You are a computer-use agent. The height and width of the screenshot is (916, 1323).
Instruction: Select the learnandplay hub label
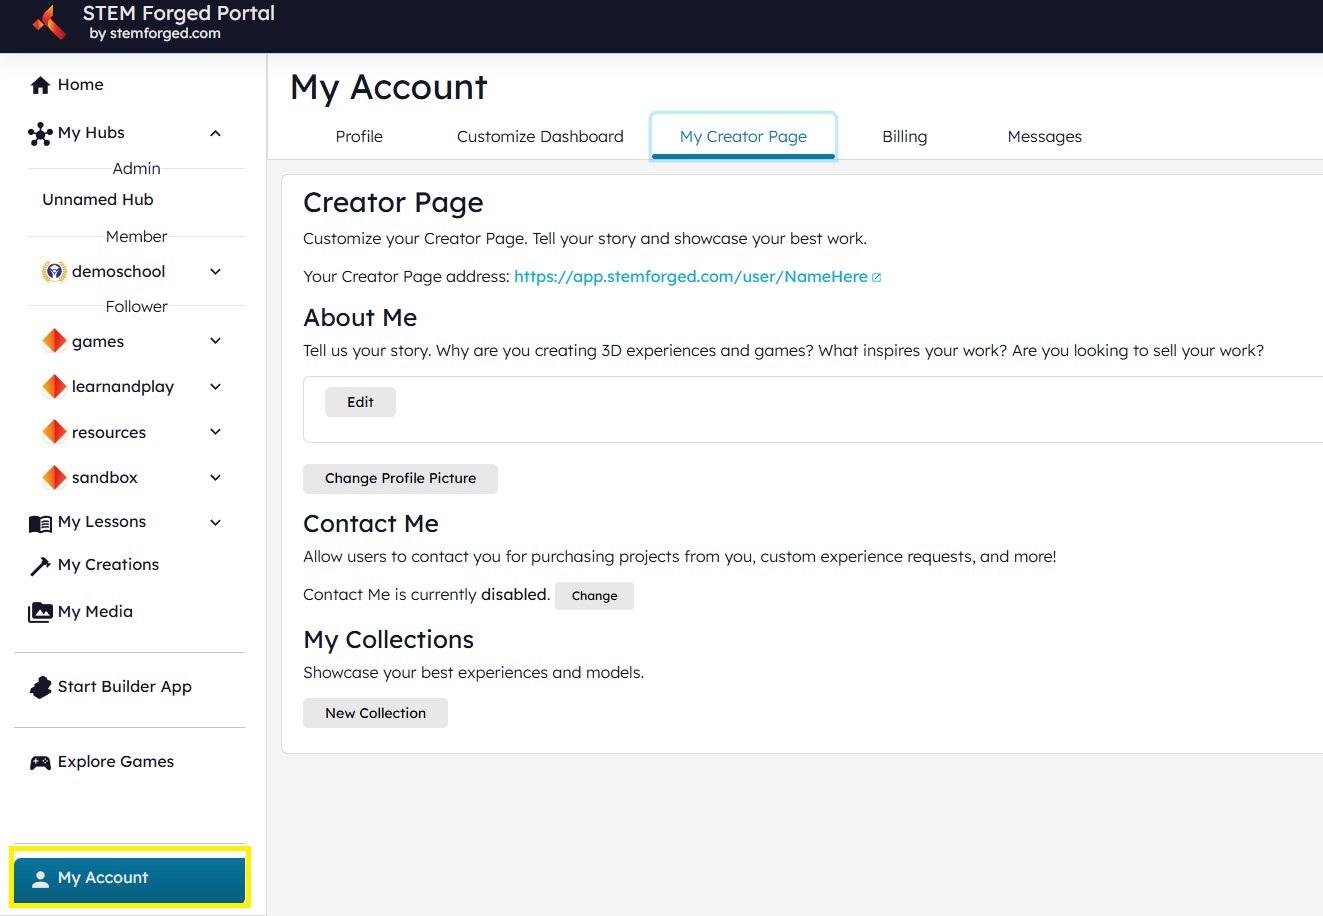pos(123,386)
